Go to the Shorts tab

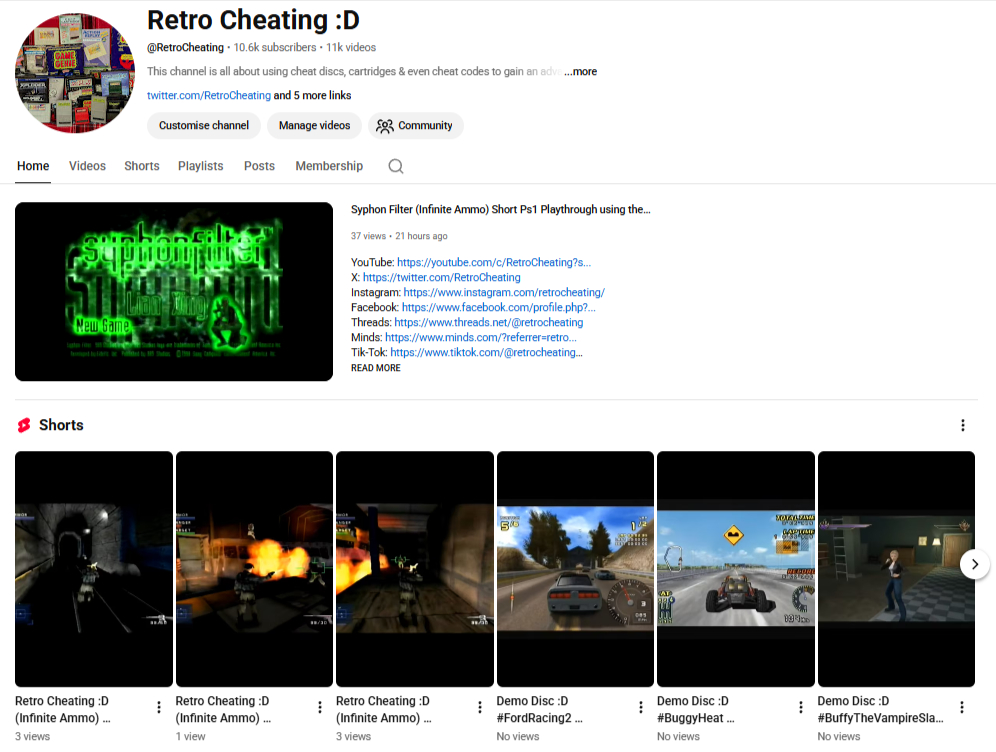[x=142, y=166]
